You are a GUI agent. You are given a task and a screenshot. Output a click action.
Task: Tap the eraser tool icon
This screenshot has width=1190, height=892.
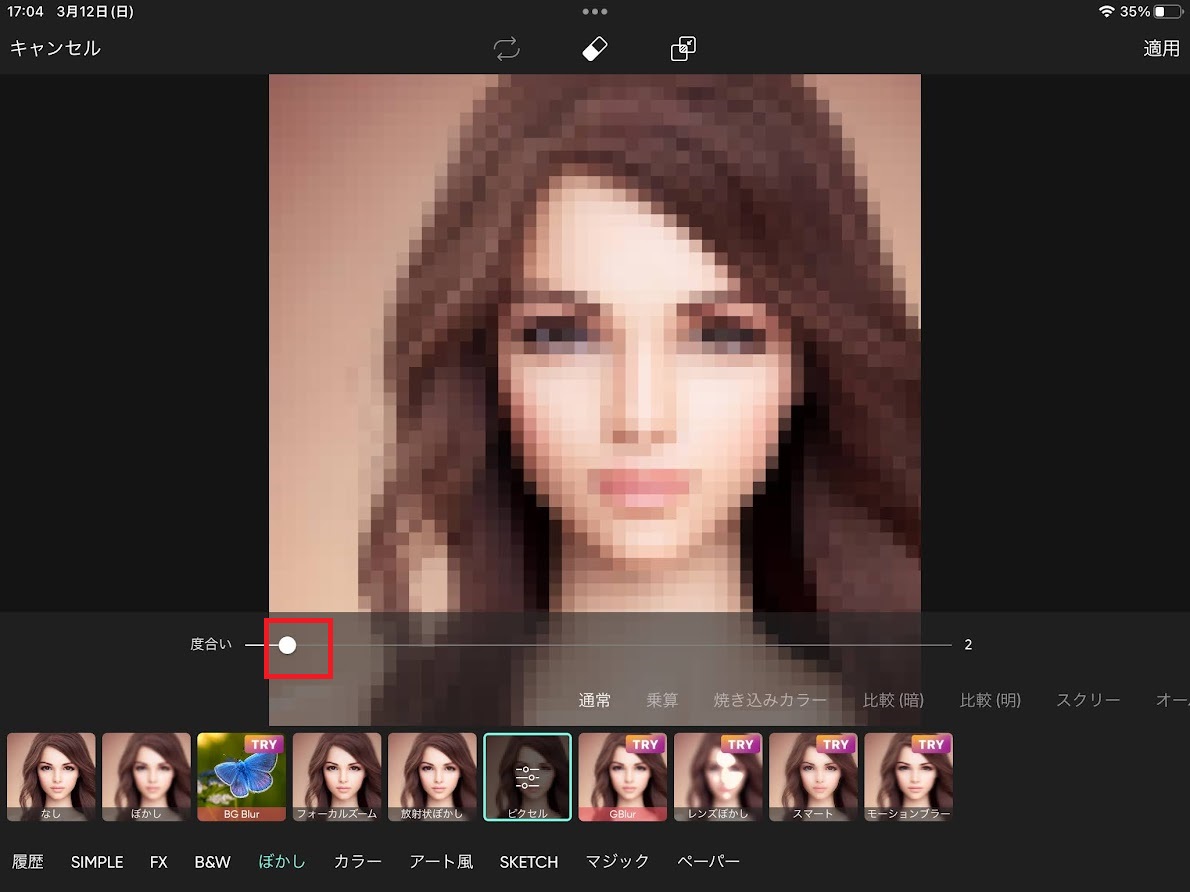[x=595, y=49]
